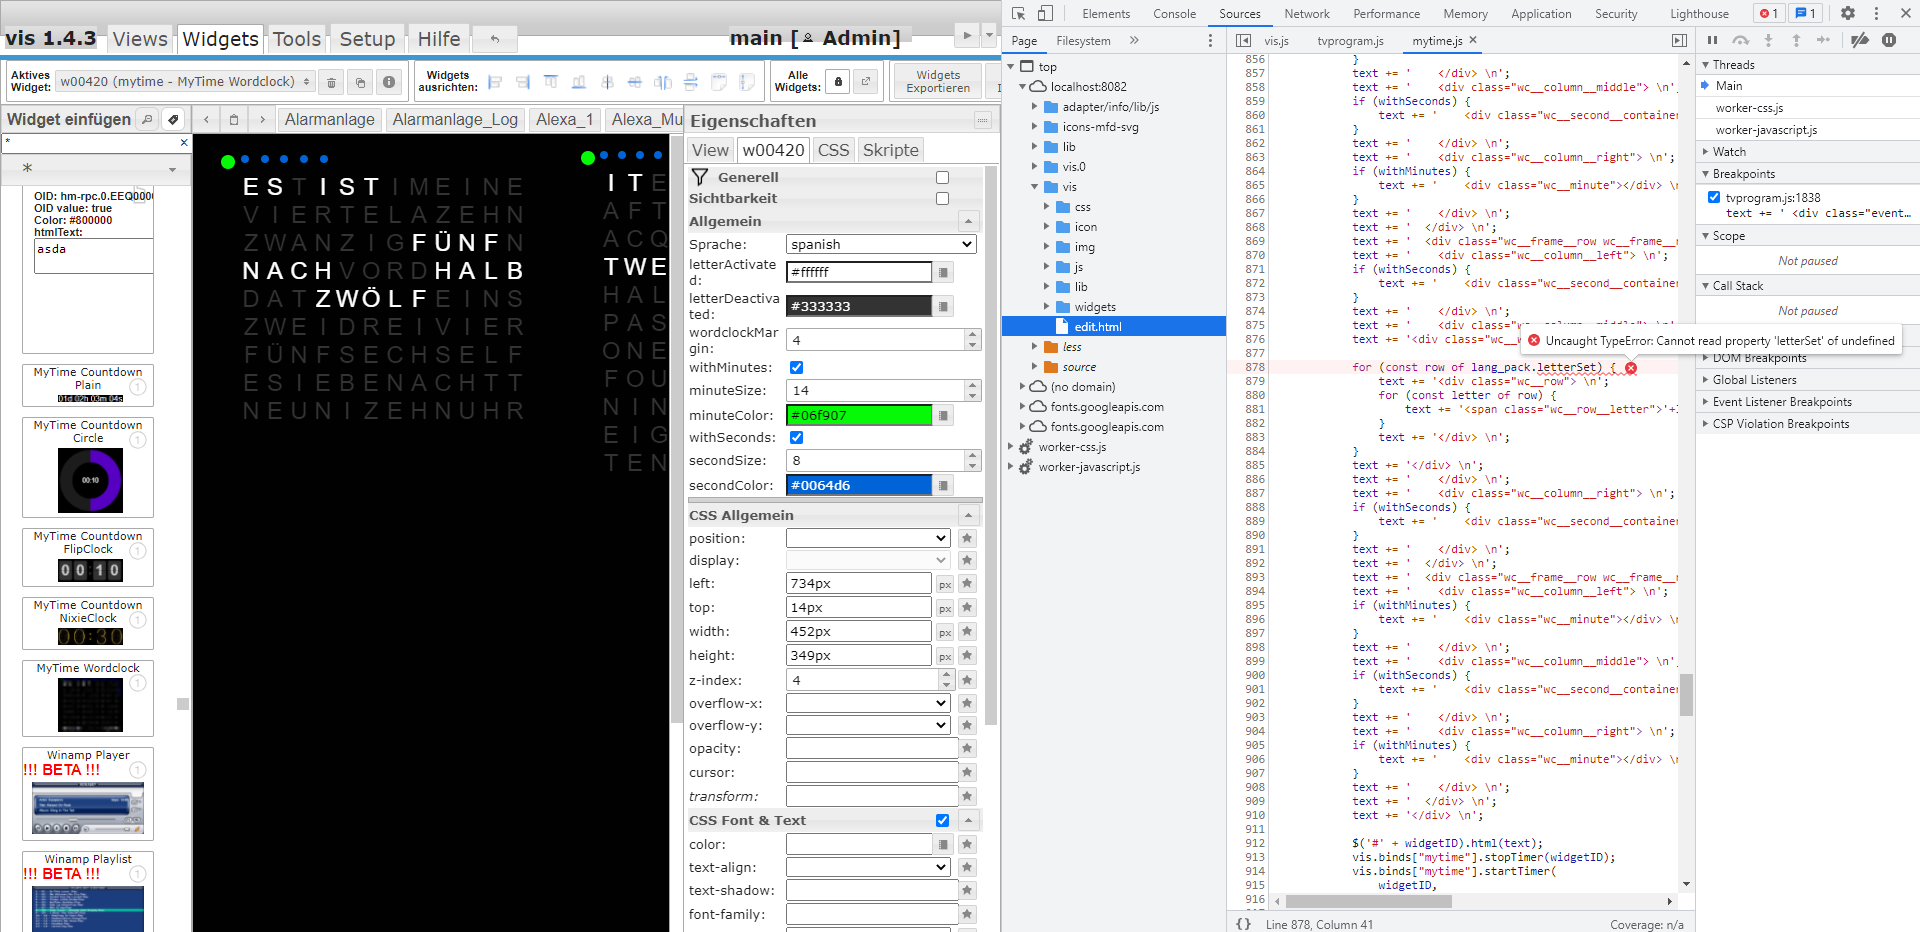Align widgets to bottom edge icon
The image size is (1920, 932).
(579, 82)
